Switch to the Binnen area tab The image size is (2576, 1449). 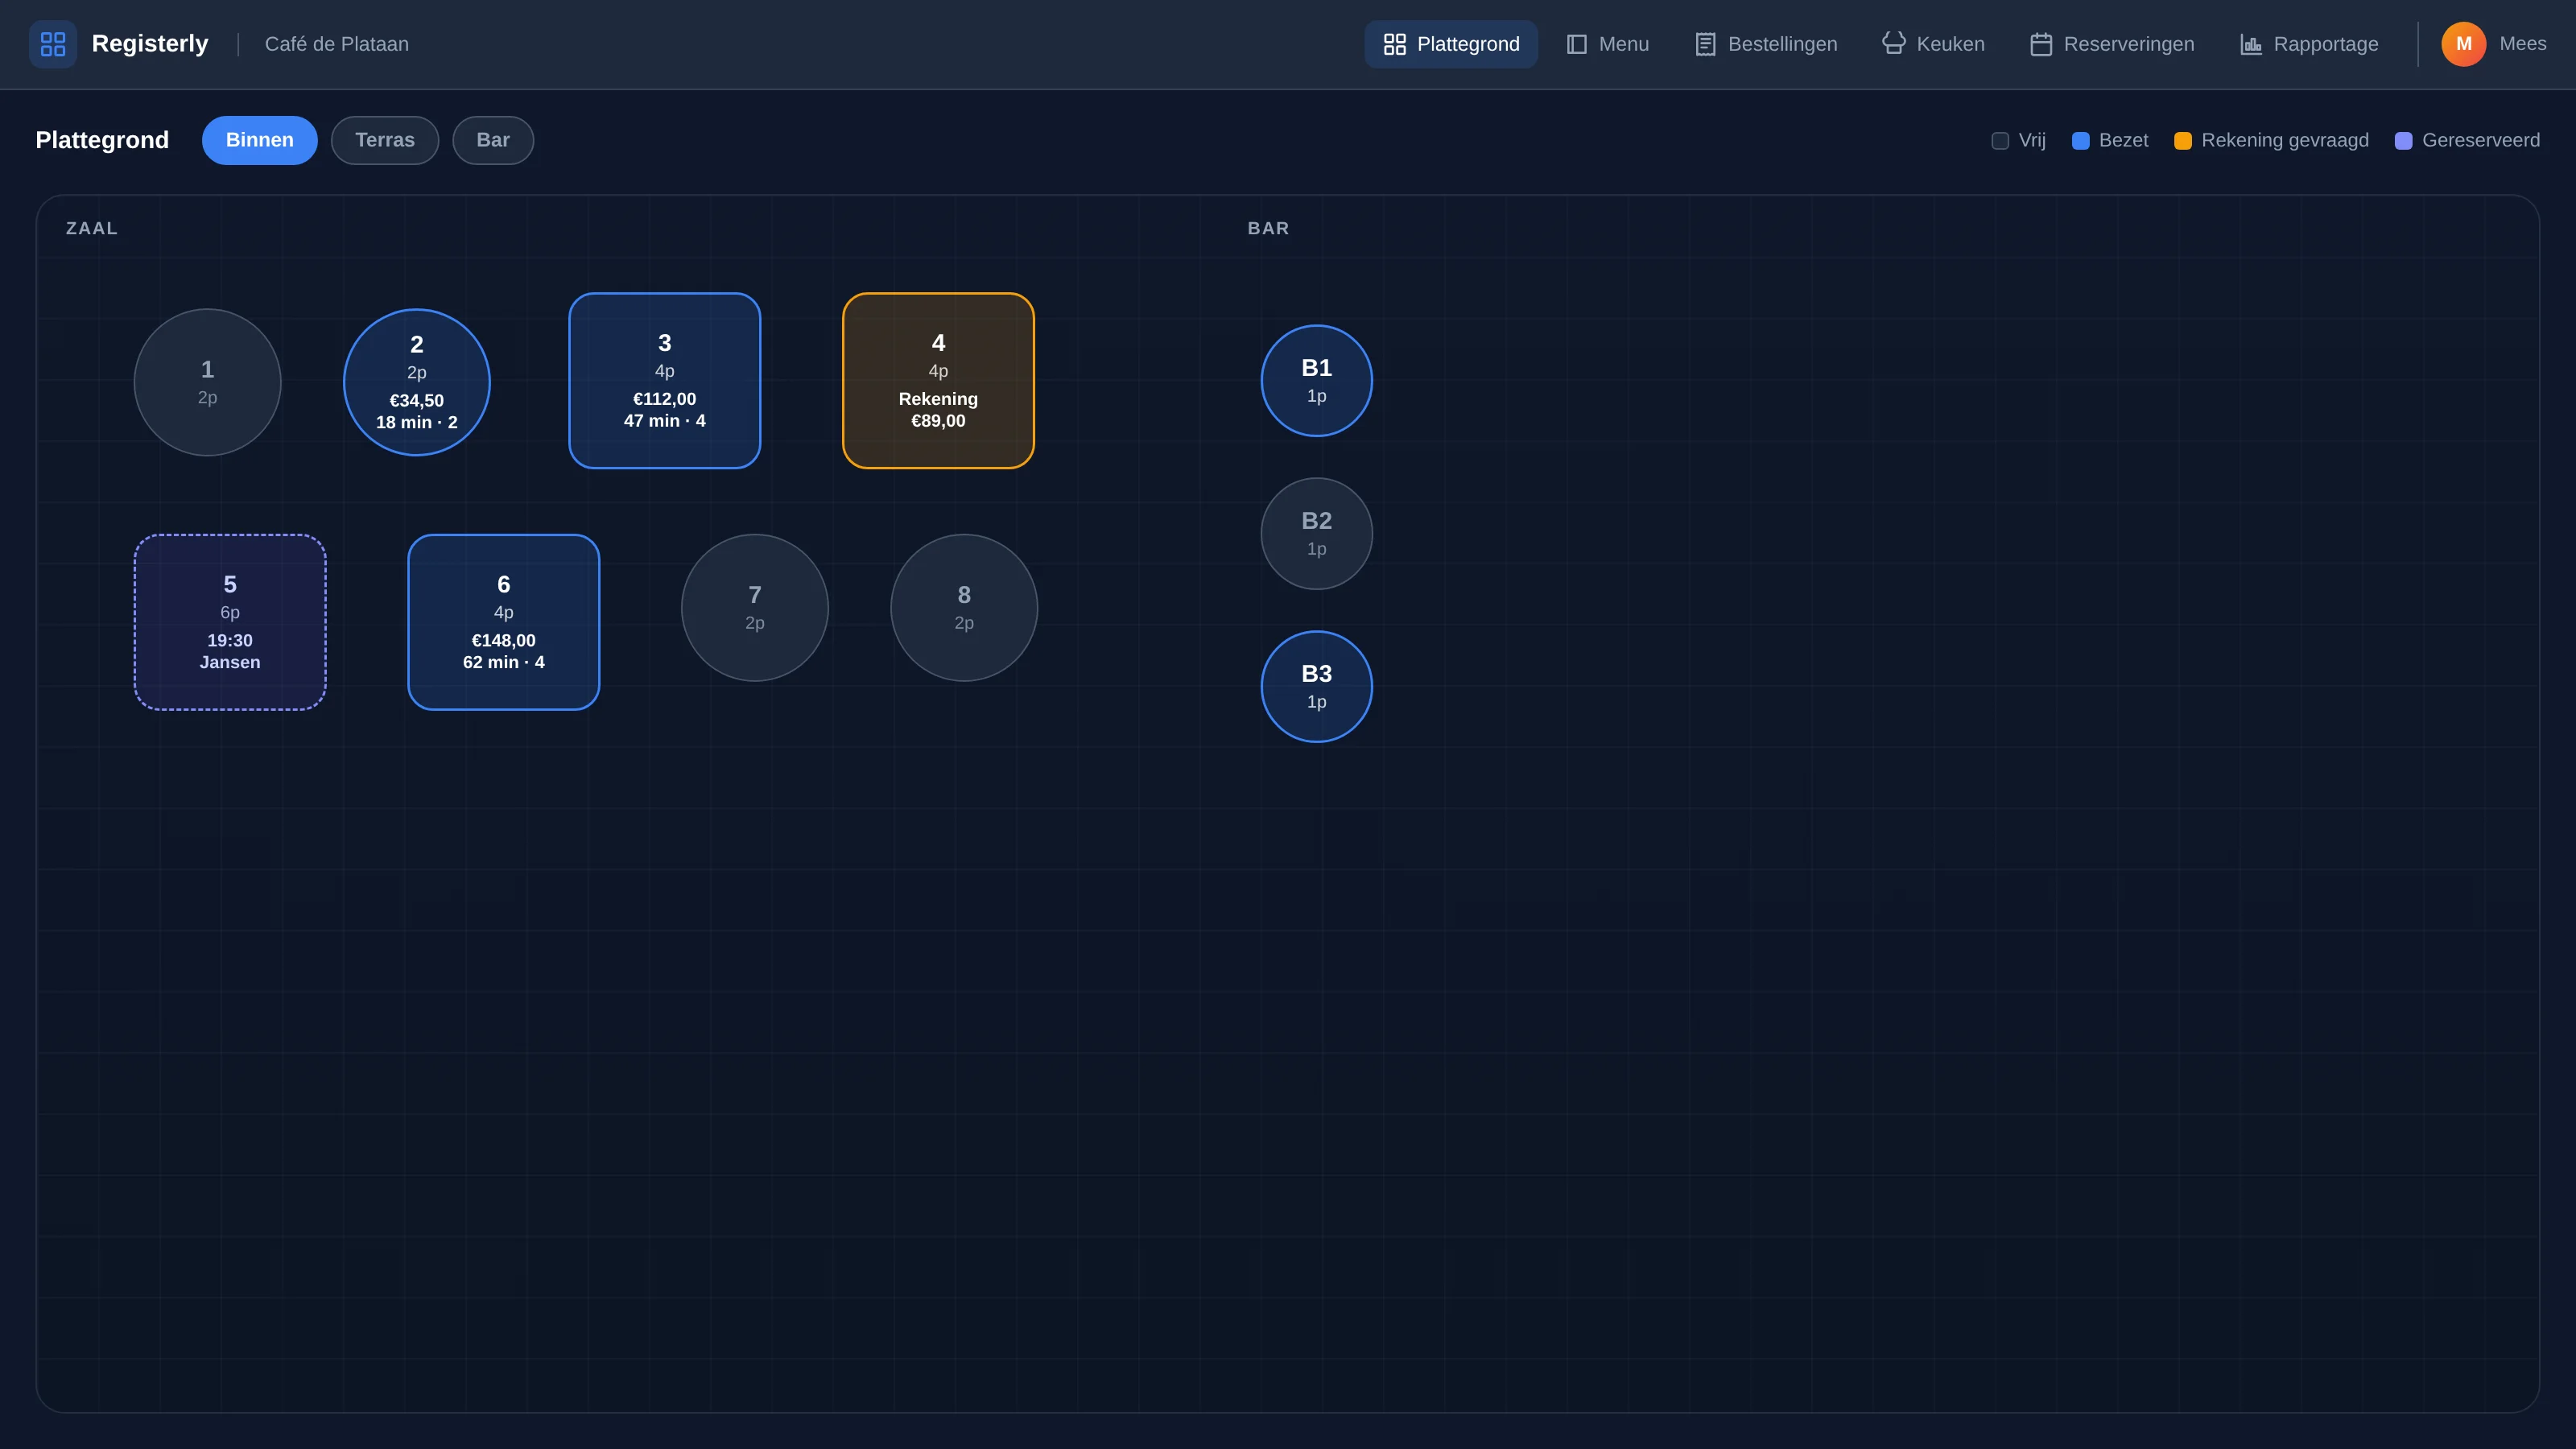[x=259, y=140]
